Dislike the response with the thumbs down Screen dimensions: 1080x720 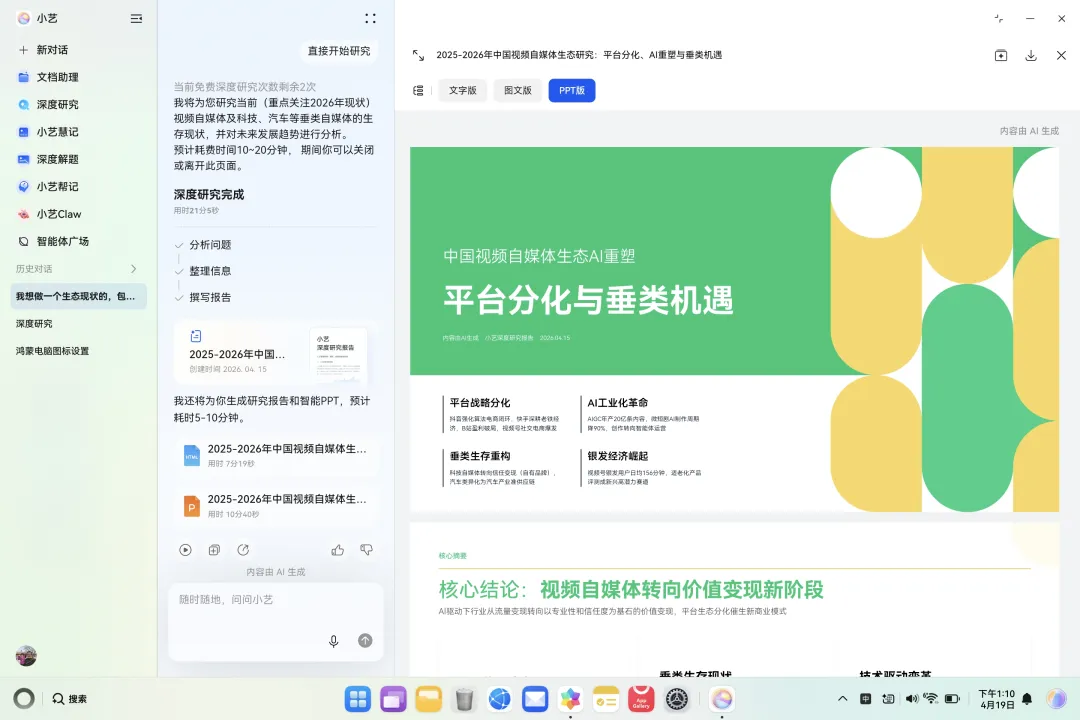point(366,550)
